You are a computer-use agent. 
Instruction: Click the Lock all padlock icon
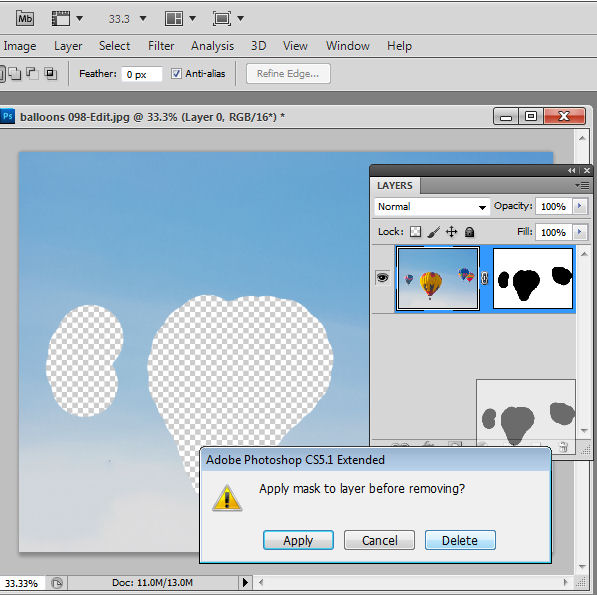point(469,231)
